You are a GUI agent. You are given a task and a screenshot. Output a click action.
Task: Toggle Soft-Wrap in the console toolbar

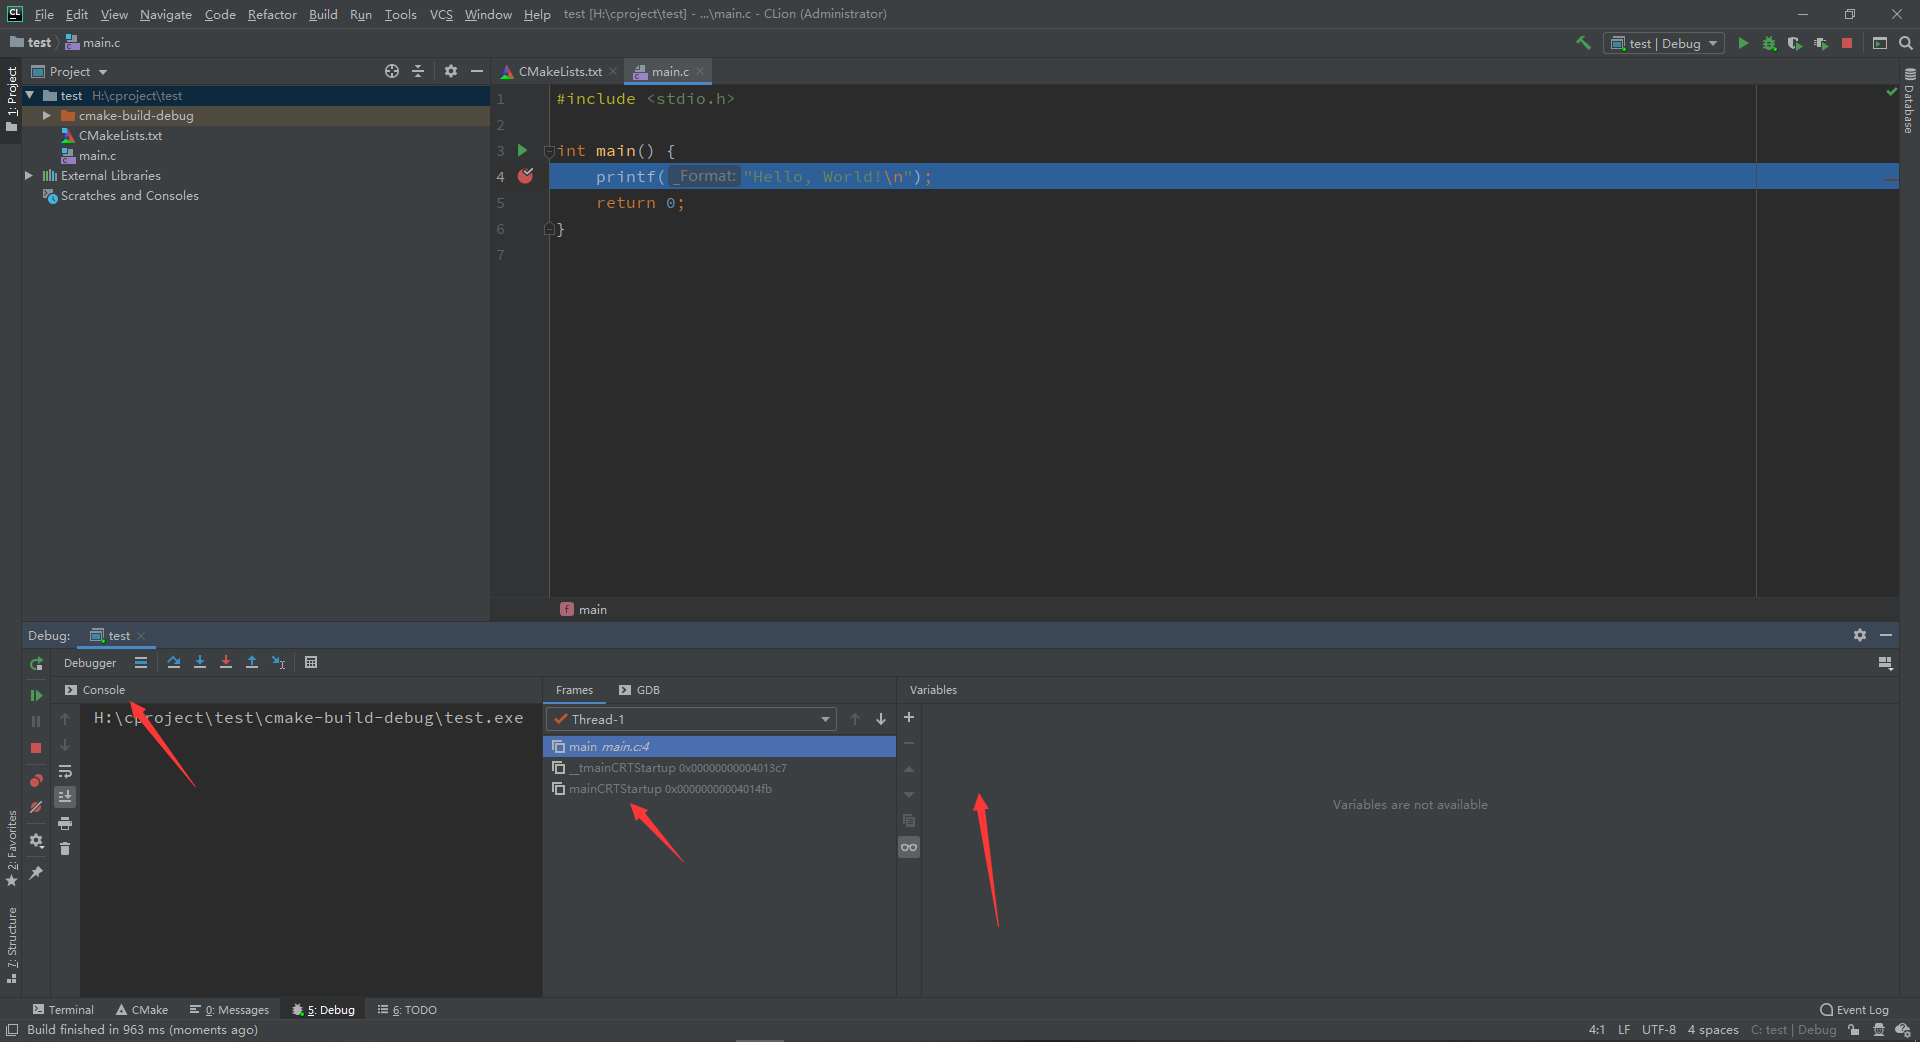coord(65,772)
